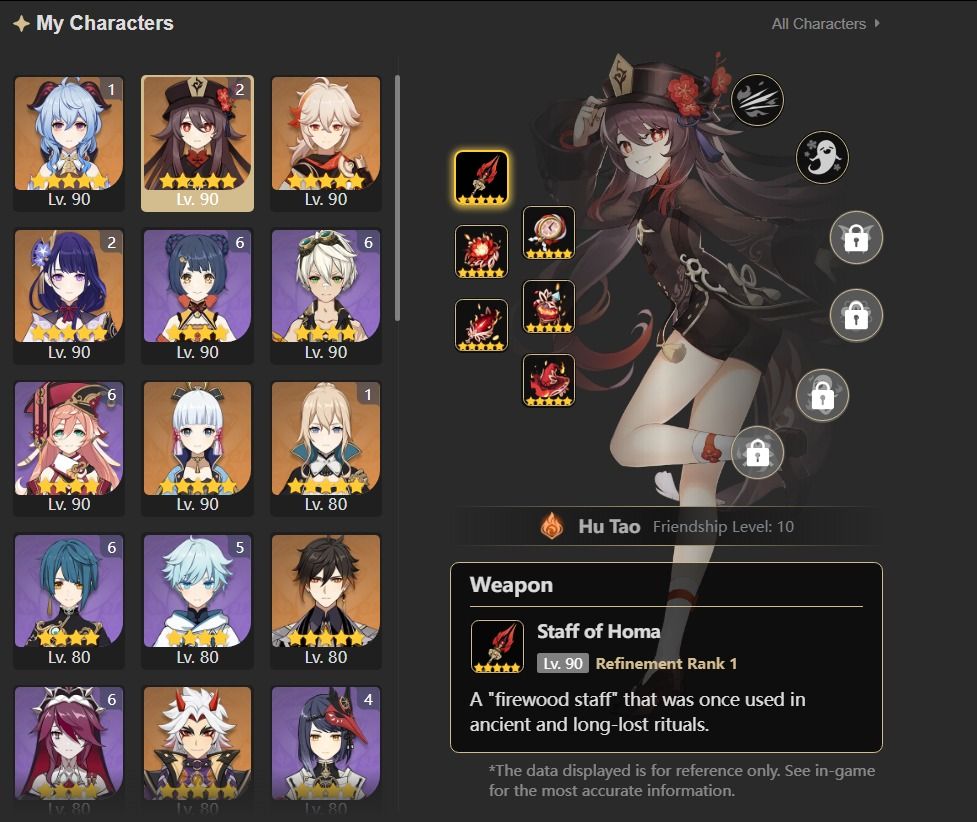Click the bottom locked constellation near foot
This screenshot has width=977, height=822.
pyautogui.click(x=757, y=452)
